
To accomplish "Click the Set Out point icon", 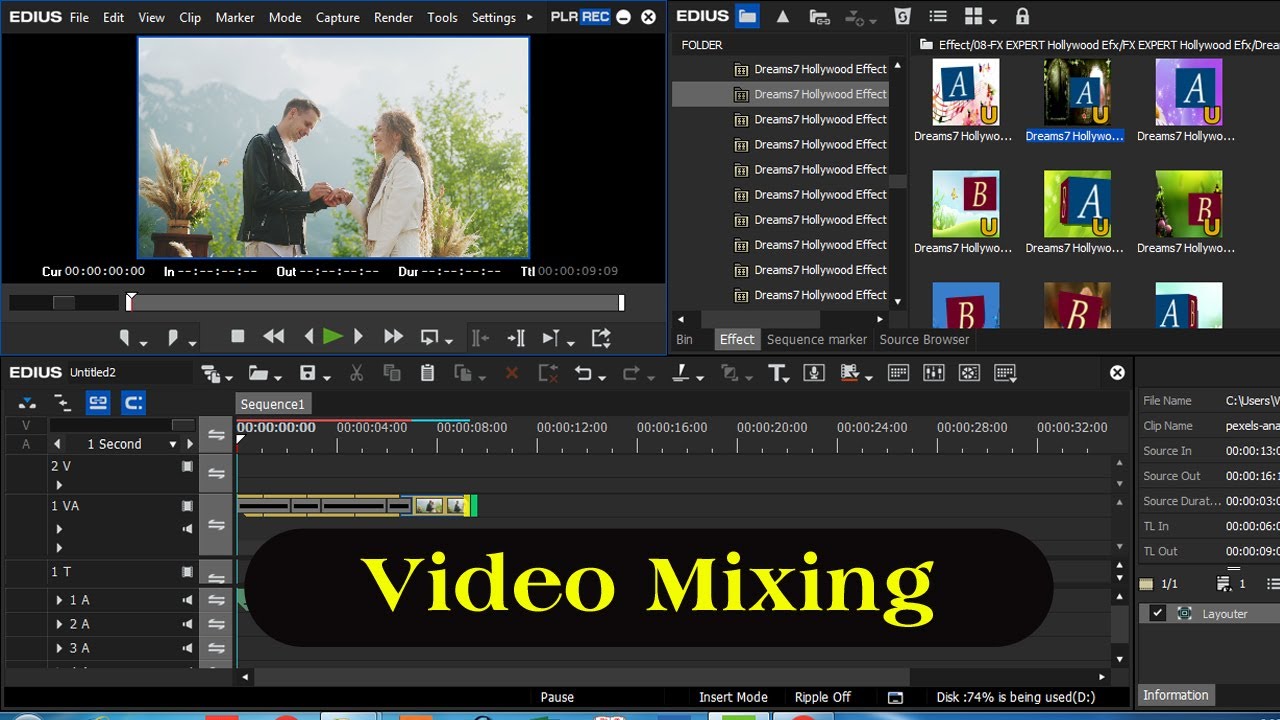I will pyautogui.click(x=174, y=338).
